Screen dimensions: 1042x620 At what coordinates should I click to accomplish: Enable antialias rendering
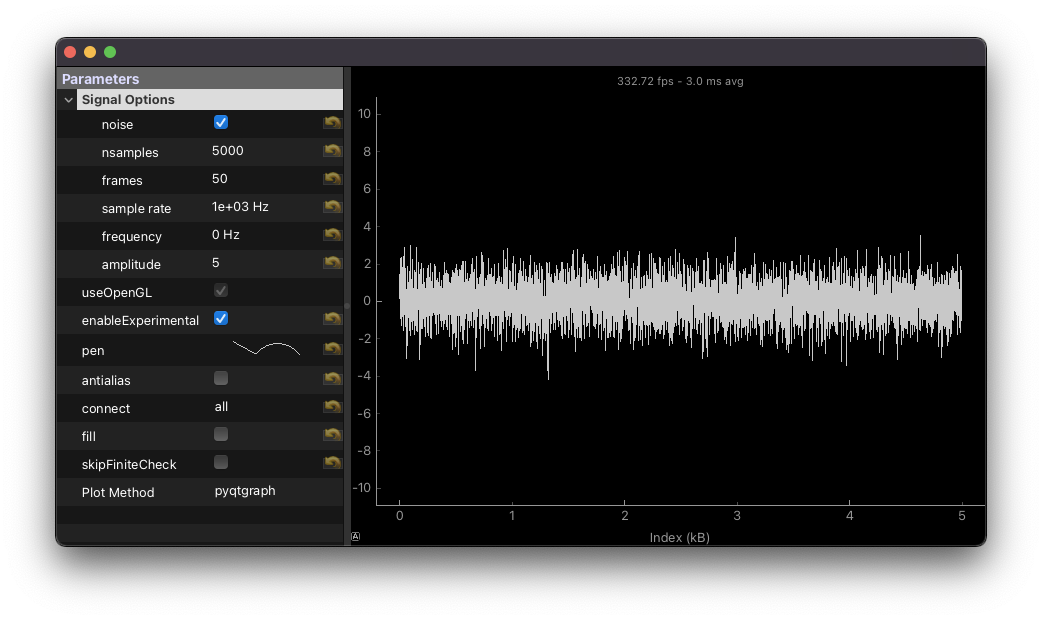pos(221,379)
